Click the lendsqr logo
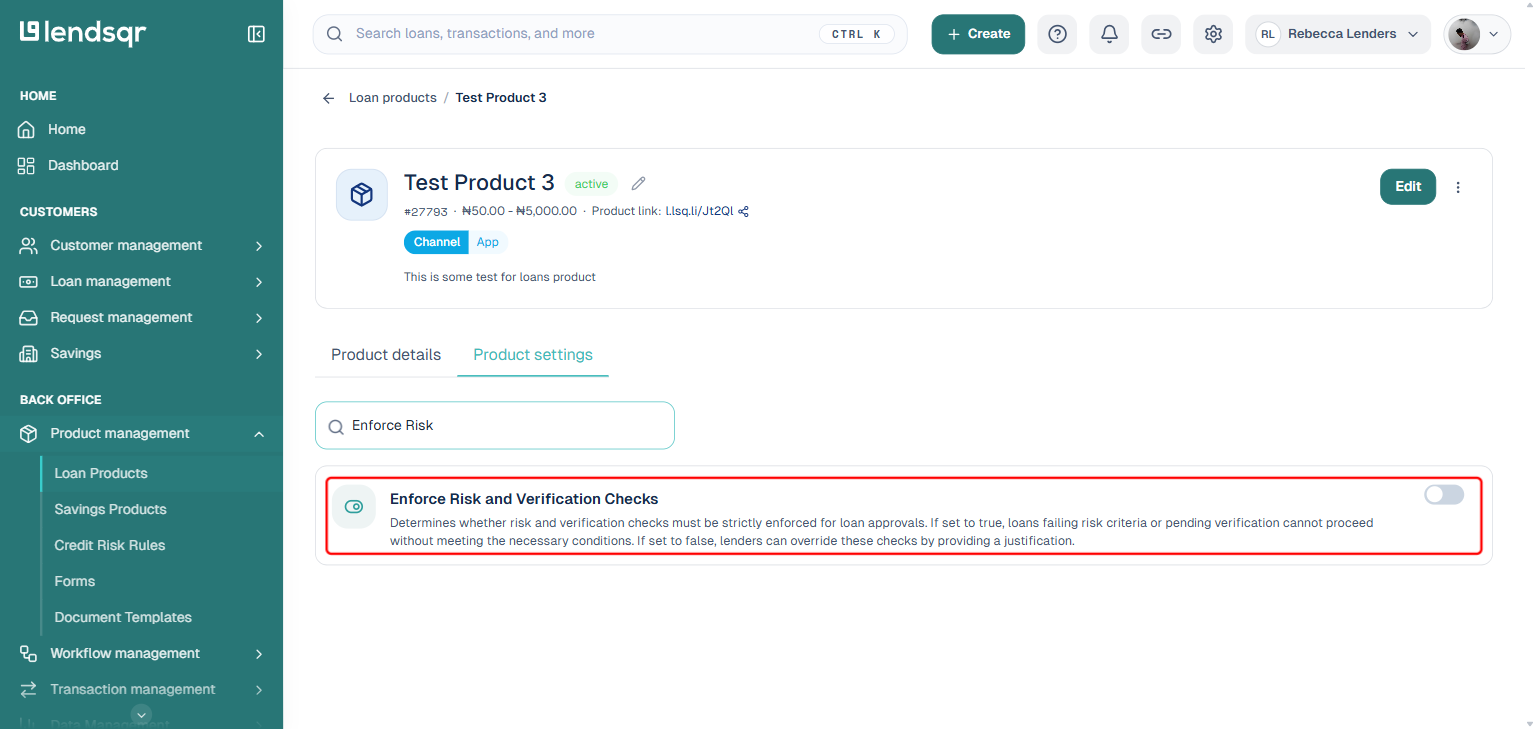The image size is (1535, 730). 83,33
